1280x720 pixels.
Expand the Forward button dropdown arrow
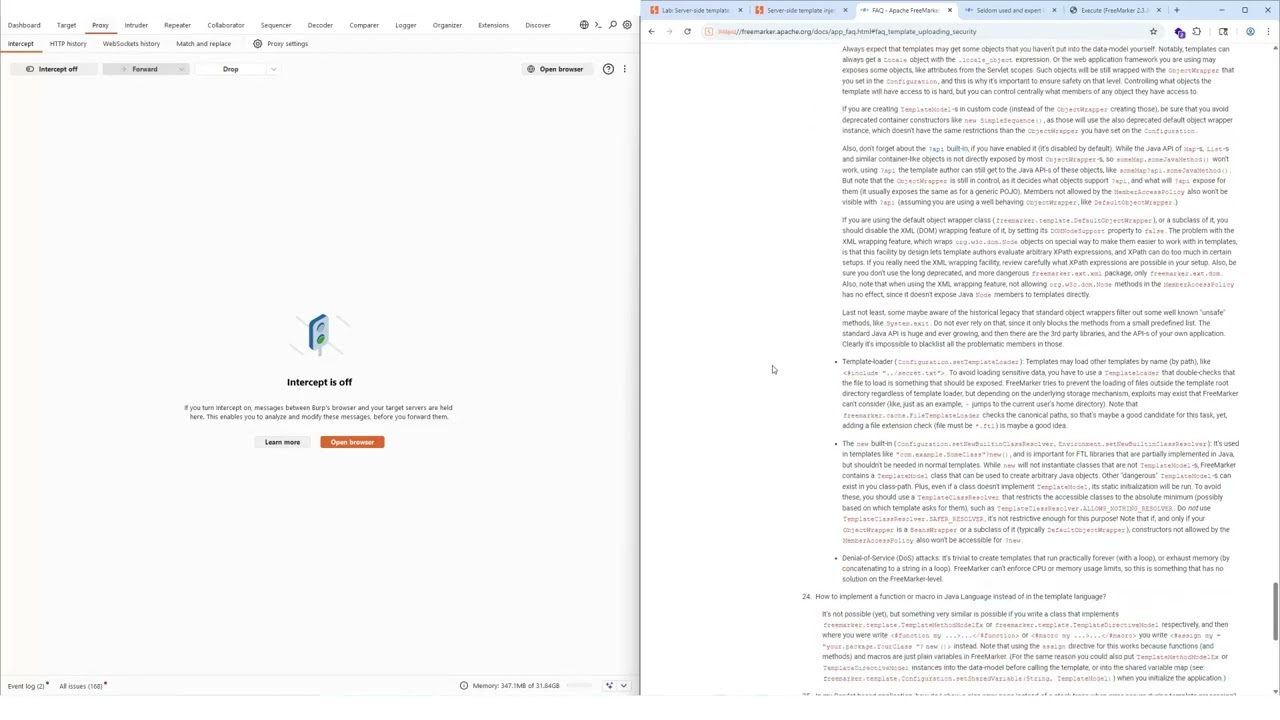coord(181,69)
